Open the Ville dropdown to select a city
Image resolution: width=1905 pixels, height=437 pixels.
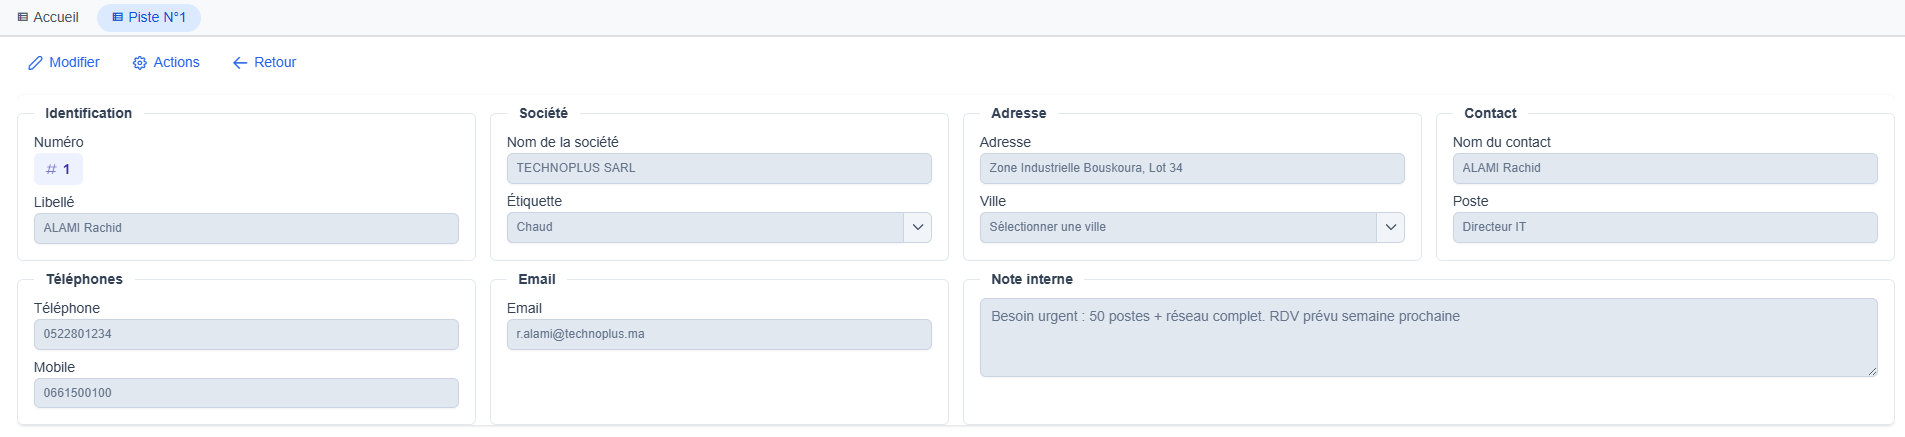pos(1192,227)
